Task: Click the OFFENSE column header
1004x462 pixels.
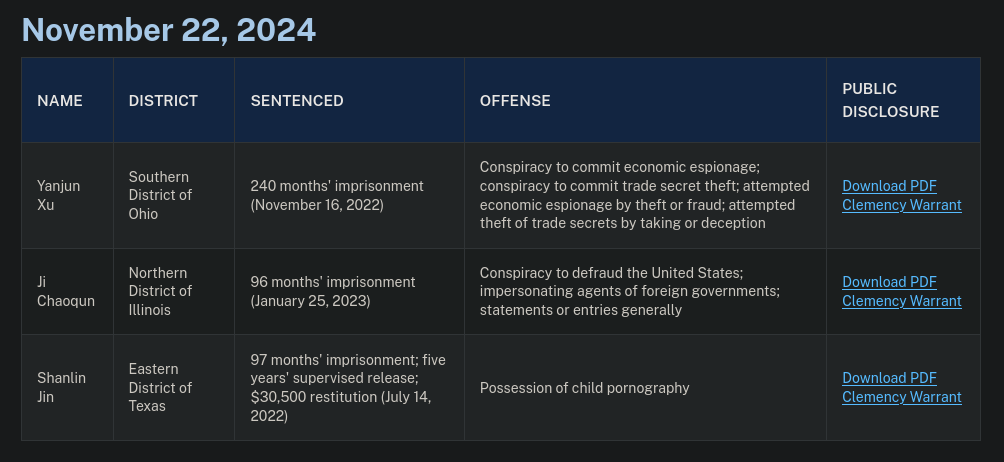Action: pos(515,101)
